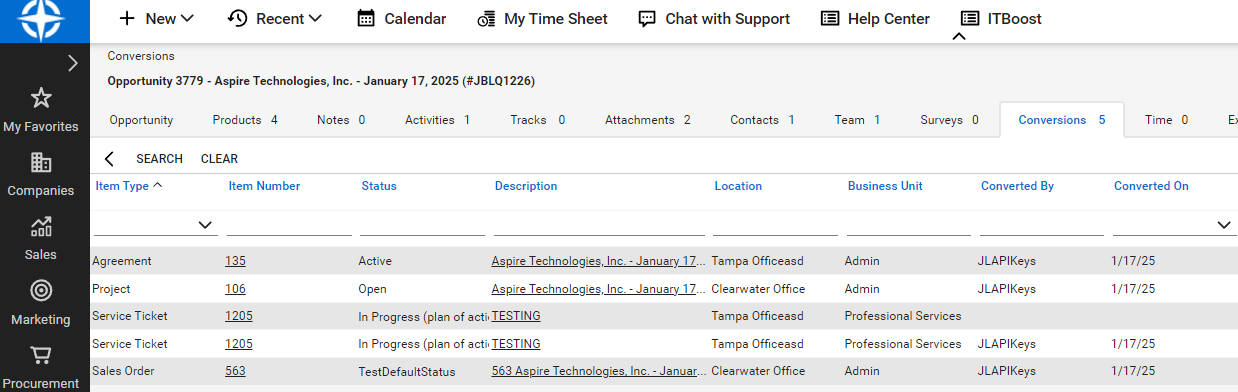The image size is (1238, 392).
Task: Open My Favorites star icon
Action: (41, 98)
